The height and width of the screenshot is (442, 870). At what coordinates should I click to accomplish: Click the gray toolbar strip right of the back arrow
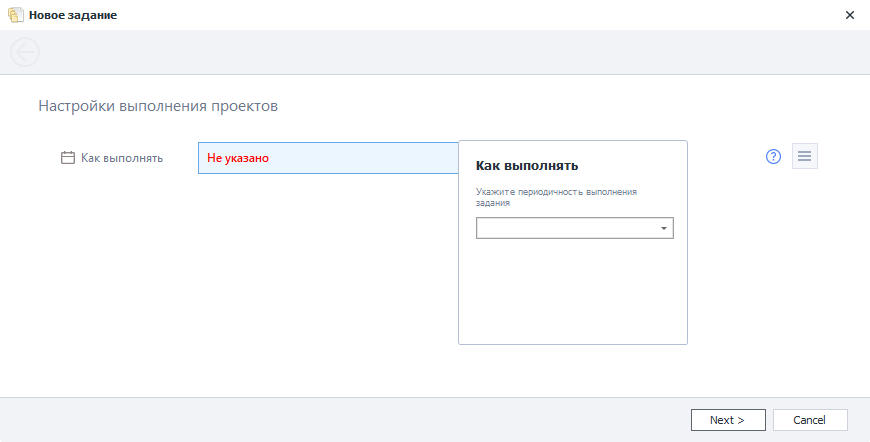tap(450, 52)
